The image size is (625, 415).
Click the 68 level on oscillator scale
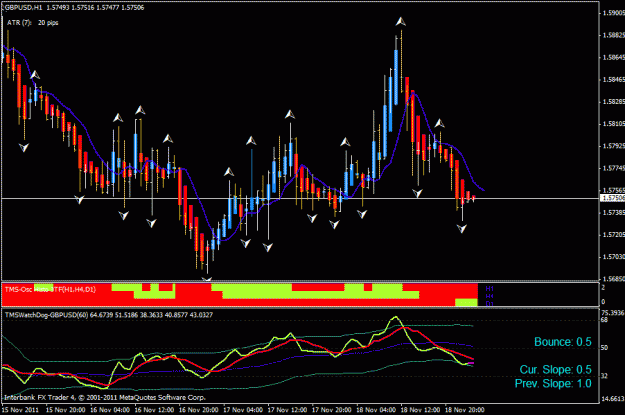point(604,320)
